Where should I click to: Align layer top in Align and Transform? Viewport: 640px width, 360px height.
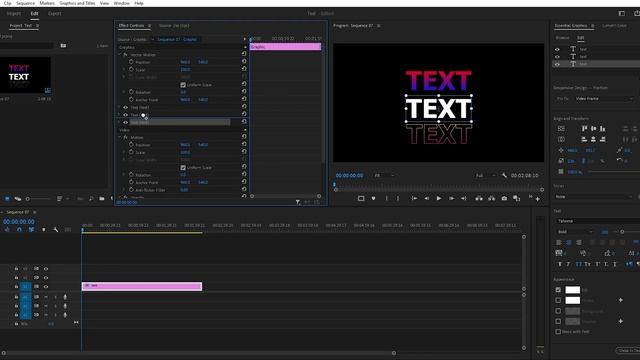click(x=584, y=129)
